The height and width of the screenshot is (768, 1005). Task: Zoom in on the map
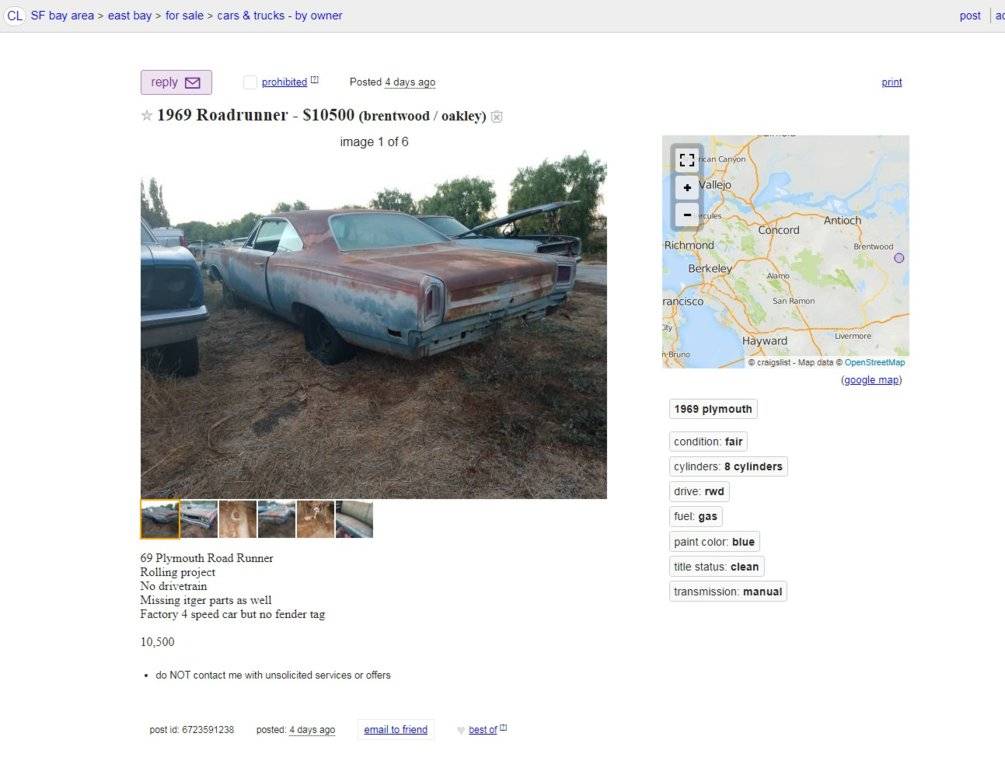point(687,188)
